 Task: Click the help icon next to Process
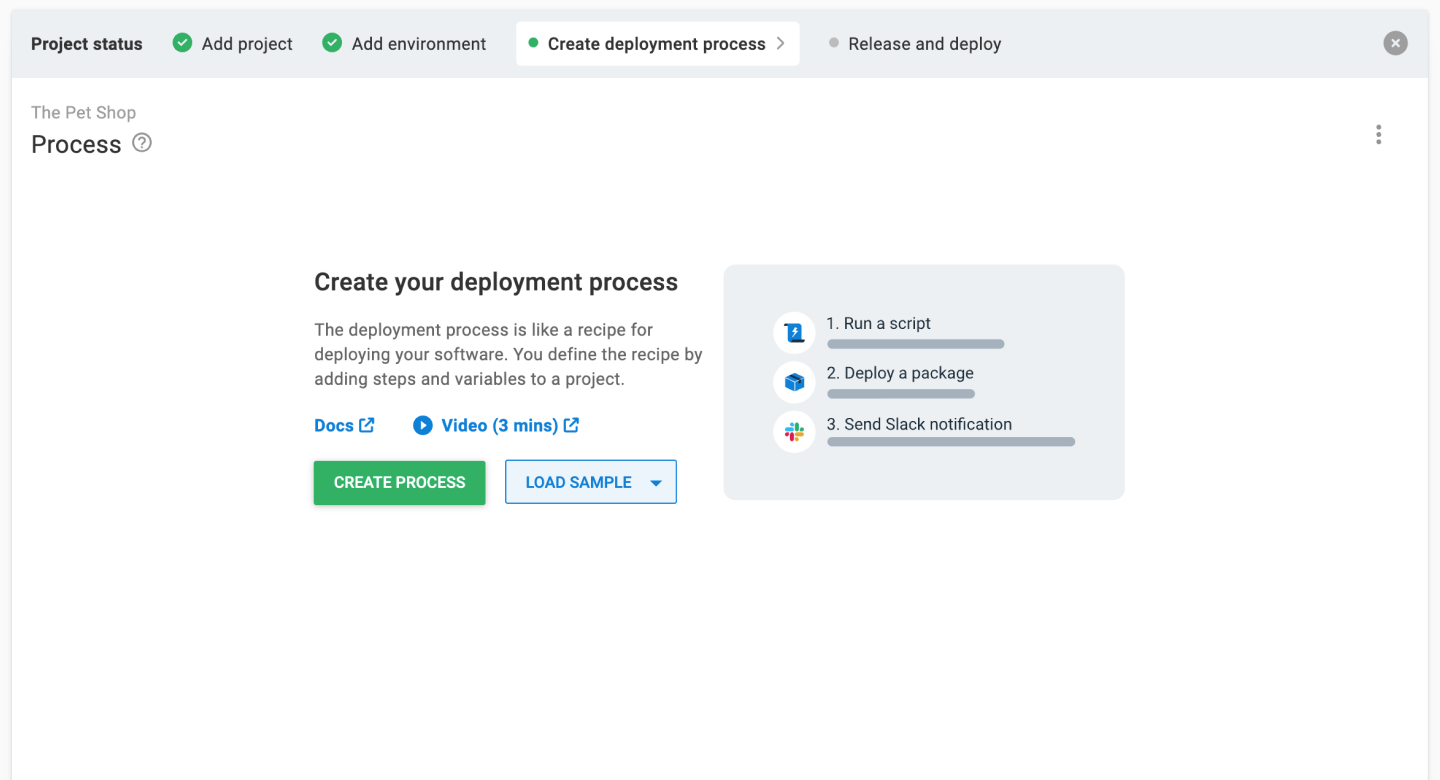point(141,143)
